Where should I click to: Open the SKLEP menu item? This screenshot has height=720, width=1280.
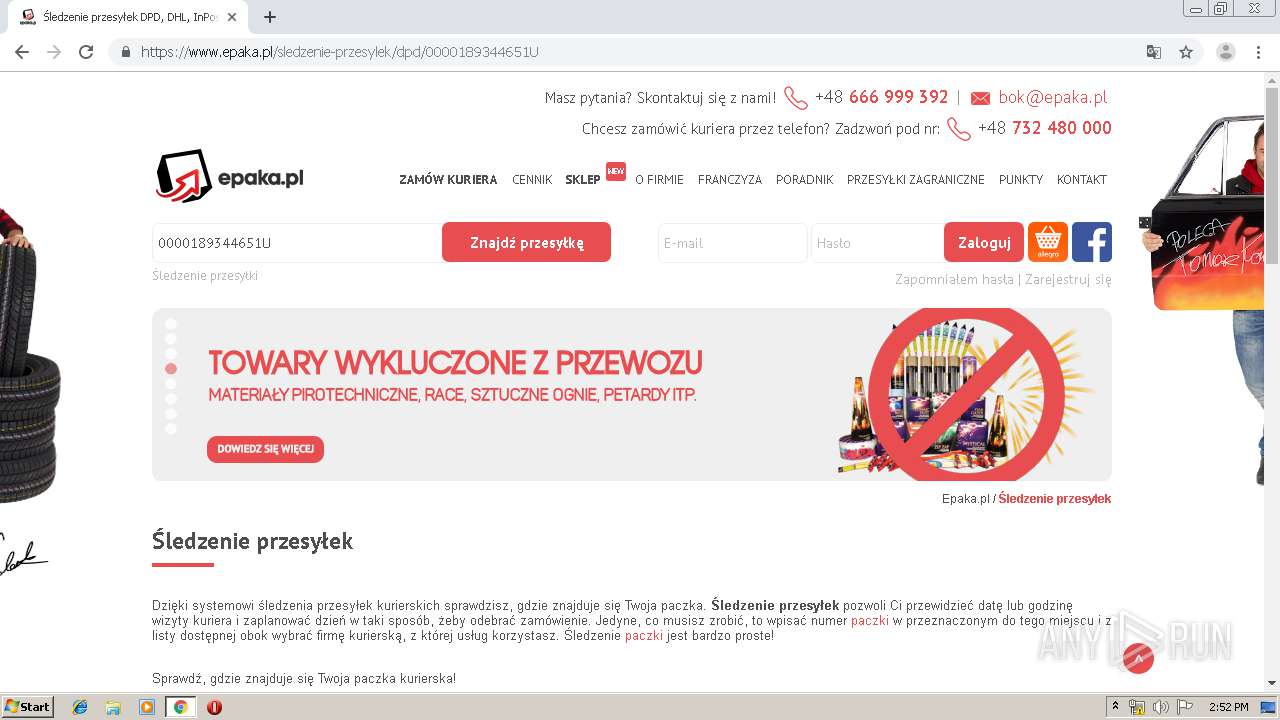point(583,180)
